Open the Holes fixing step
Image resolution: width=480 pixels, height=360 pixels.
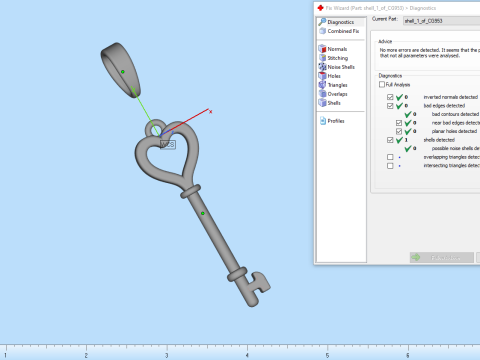click(333, 76)
